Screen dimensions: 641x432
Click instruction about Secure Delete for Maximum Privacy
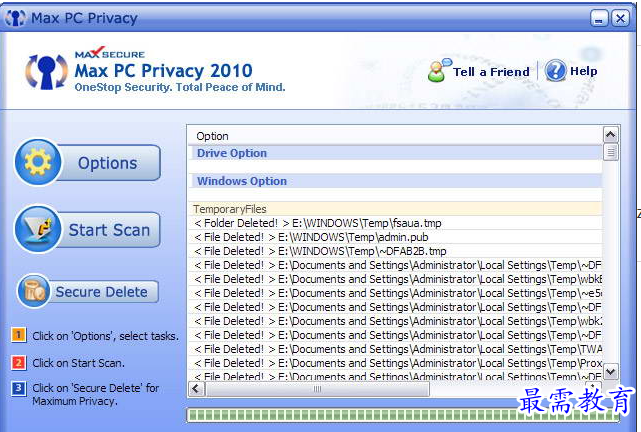[x=96, y=394]
